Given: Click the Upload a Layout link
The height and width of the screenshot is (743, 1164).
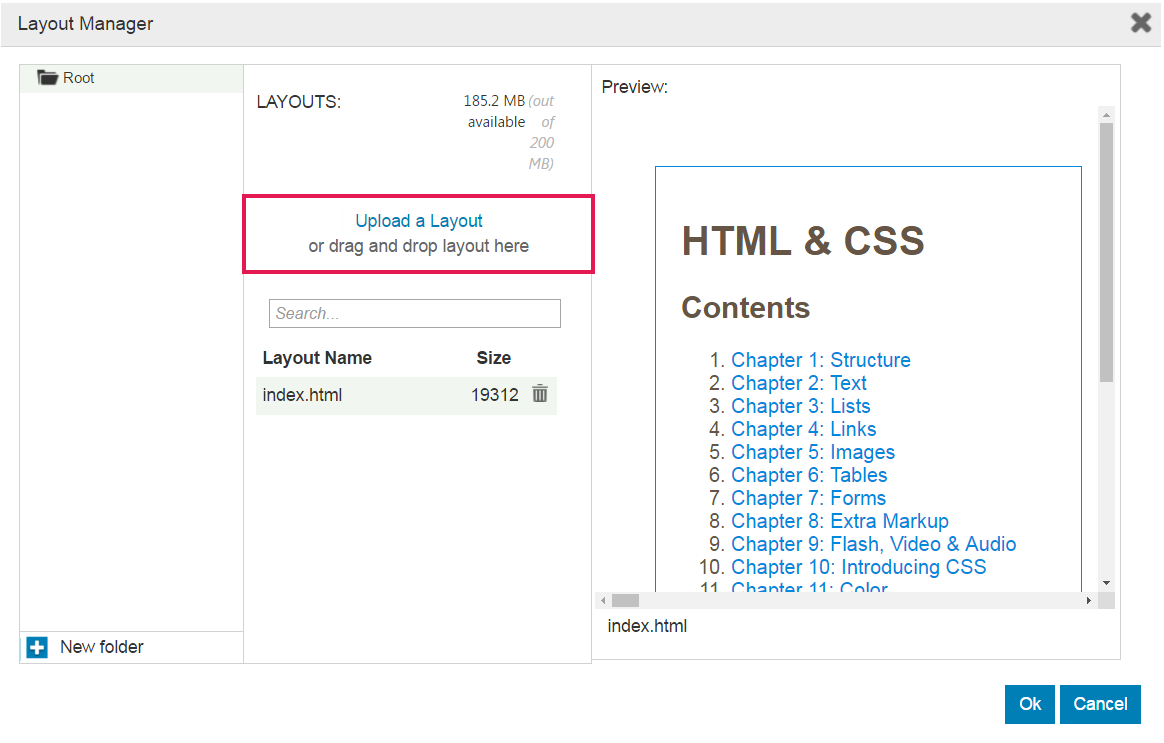Looking at the screenshot, I should coord(419,221).
